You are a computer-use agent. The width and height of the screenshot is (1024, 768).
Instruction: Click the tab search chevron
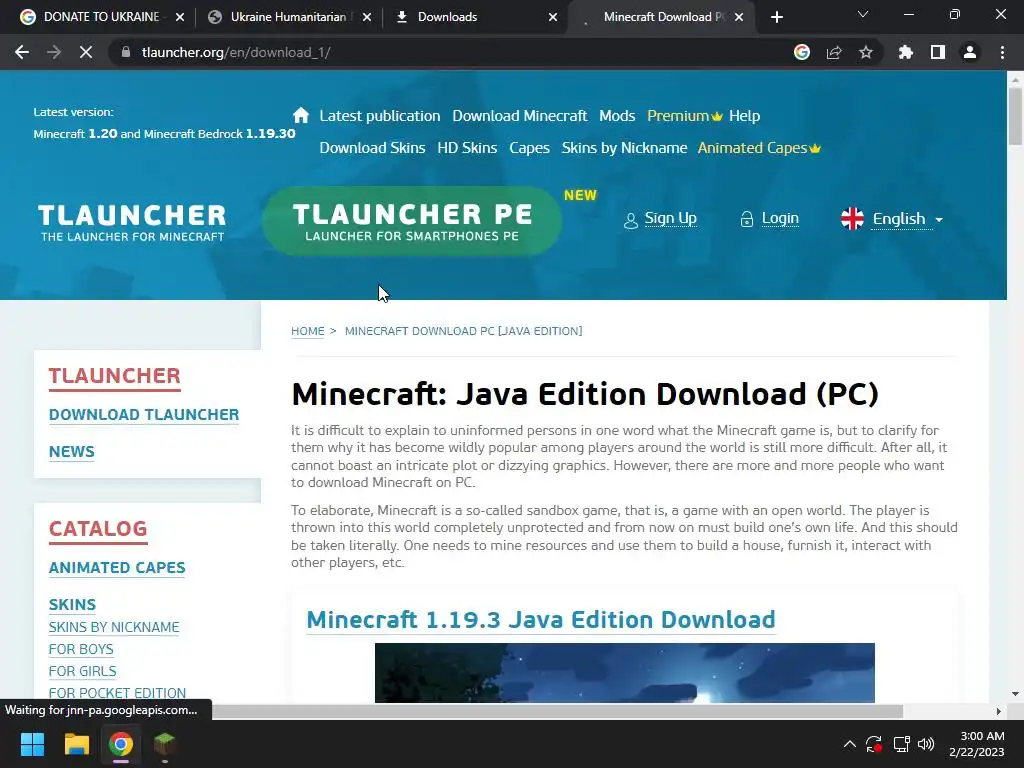(863, 14)
